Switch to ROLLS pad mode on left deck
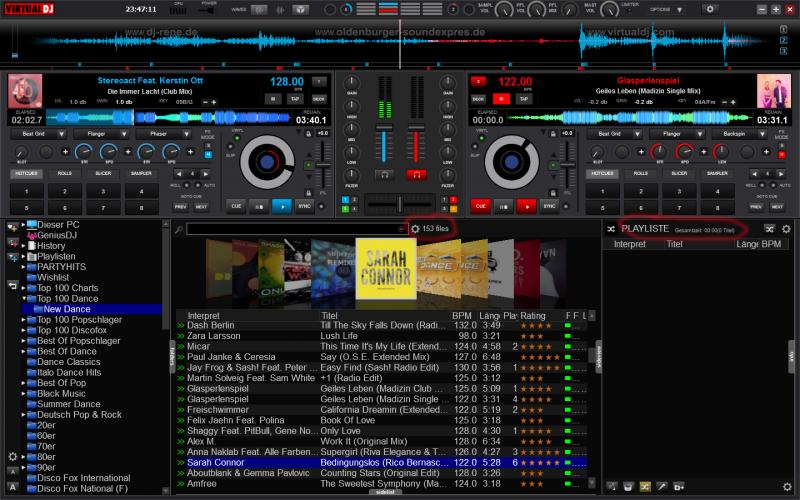The image size is (800, 500). coord(66,173)
